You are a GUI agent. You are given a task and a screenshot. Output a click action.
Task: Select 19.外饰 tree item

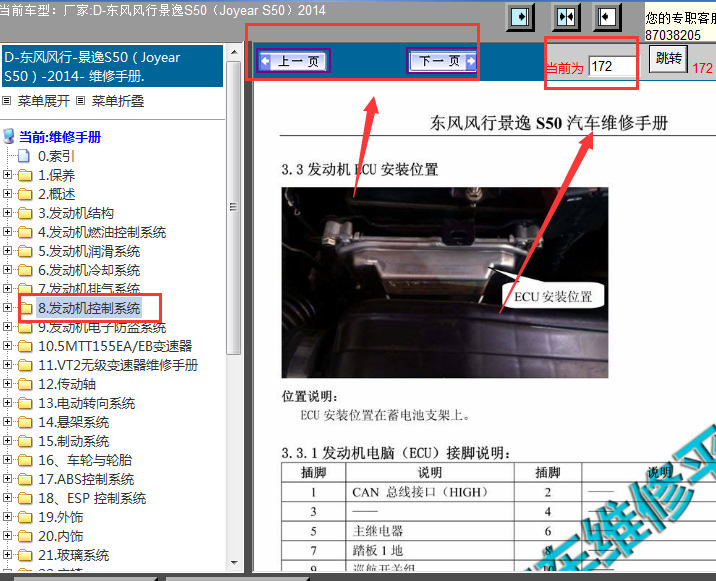tap(61, 517)
